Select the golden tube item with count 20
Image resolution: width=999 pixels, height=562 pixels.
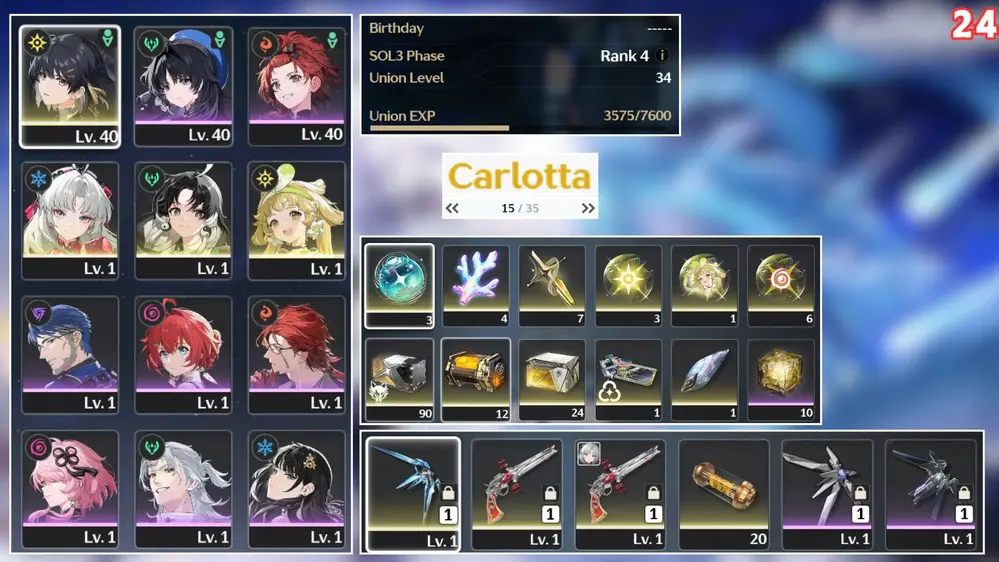723,494
